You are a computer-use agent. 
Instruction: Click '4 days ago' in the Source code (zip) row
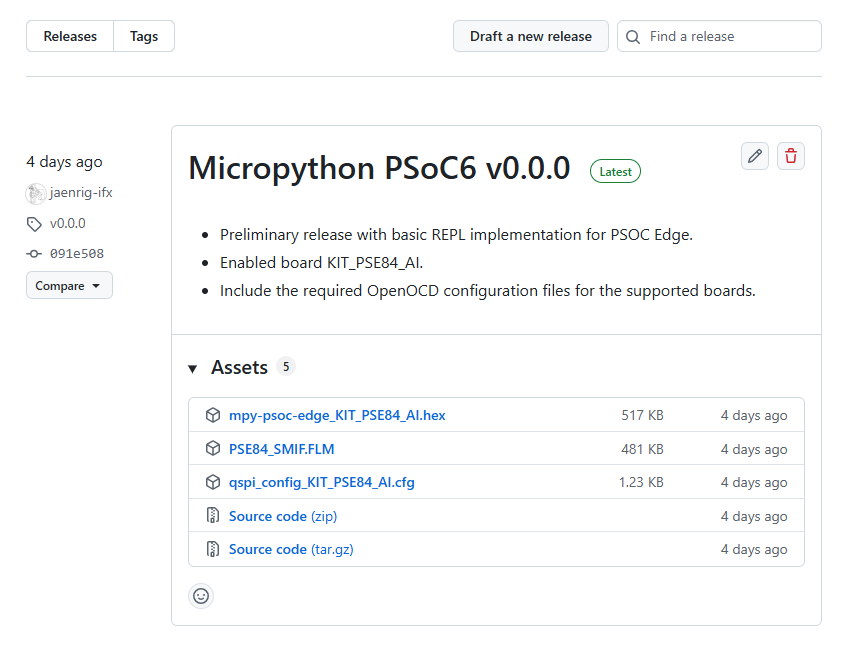[x=754, y=516]
